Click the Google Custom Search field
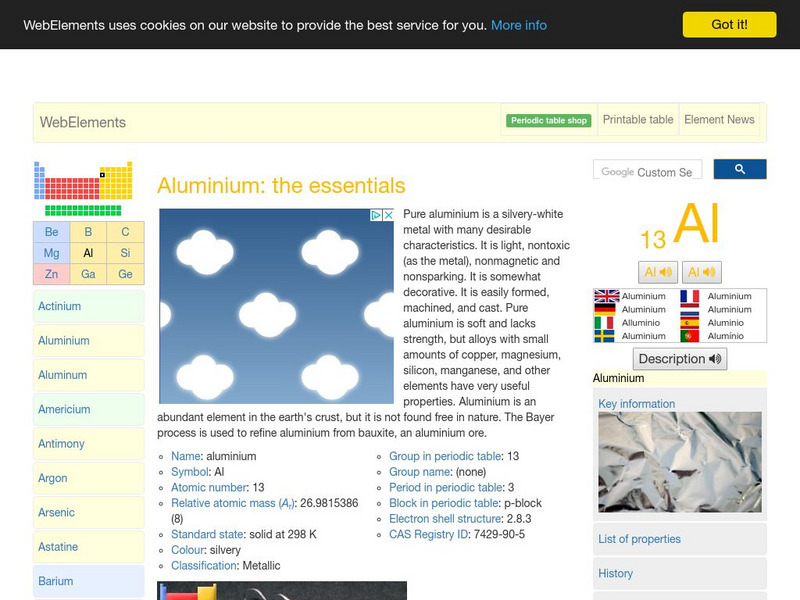Viewport: 800px width, 600px height. 650,170
